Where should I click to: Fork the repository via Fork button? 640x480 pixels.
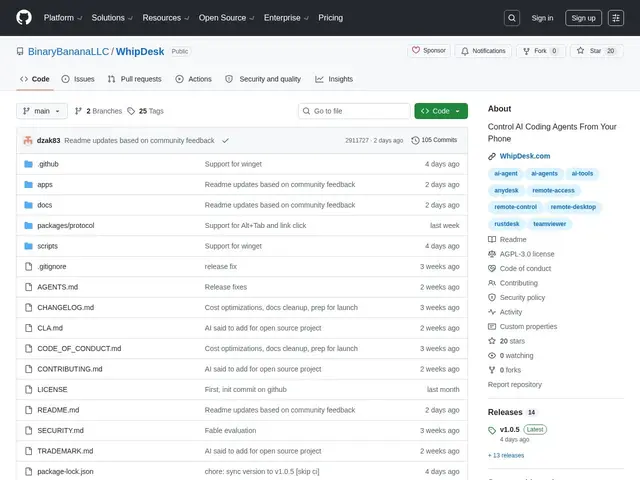click(x=540, y=51)
